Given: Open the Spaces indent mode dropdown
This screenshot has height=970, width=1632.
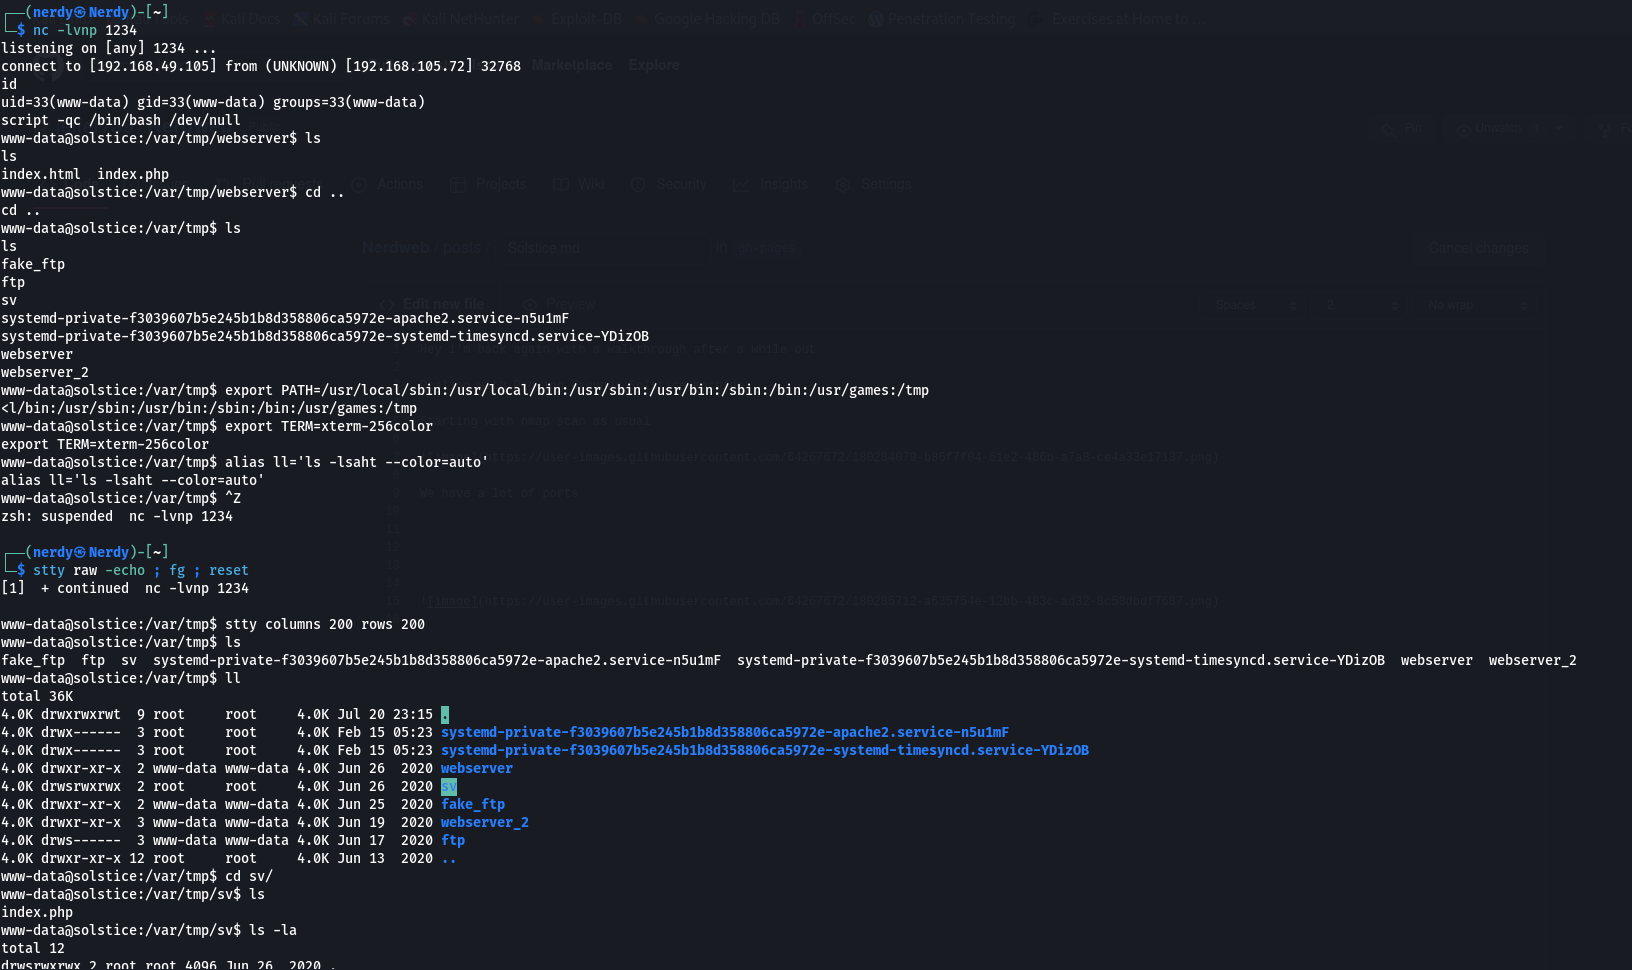Looking at the screenshot, I should [1255, 305].
